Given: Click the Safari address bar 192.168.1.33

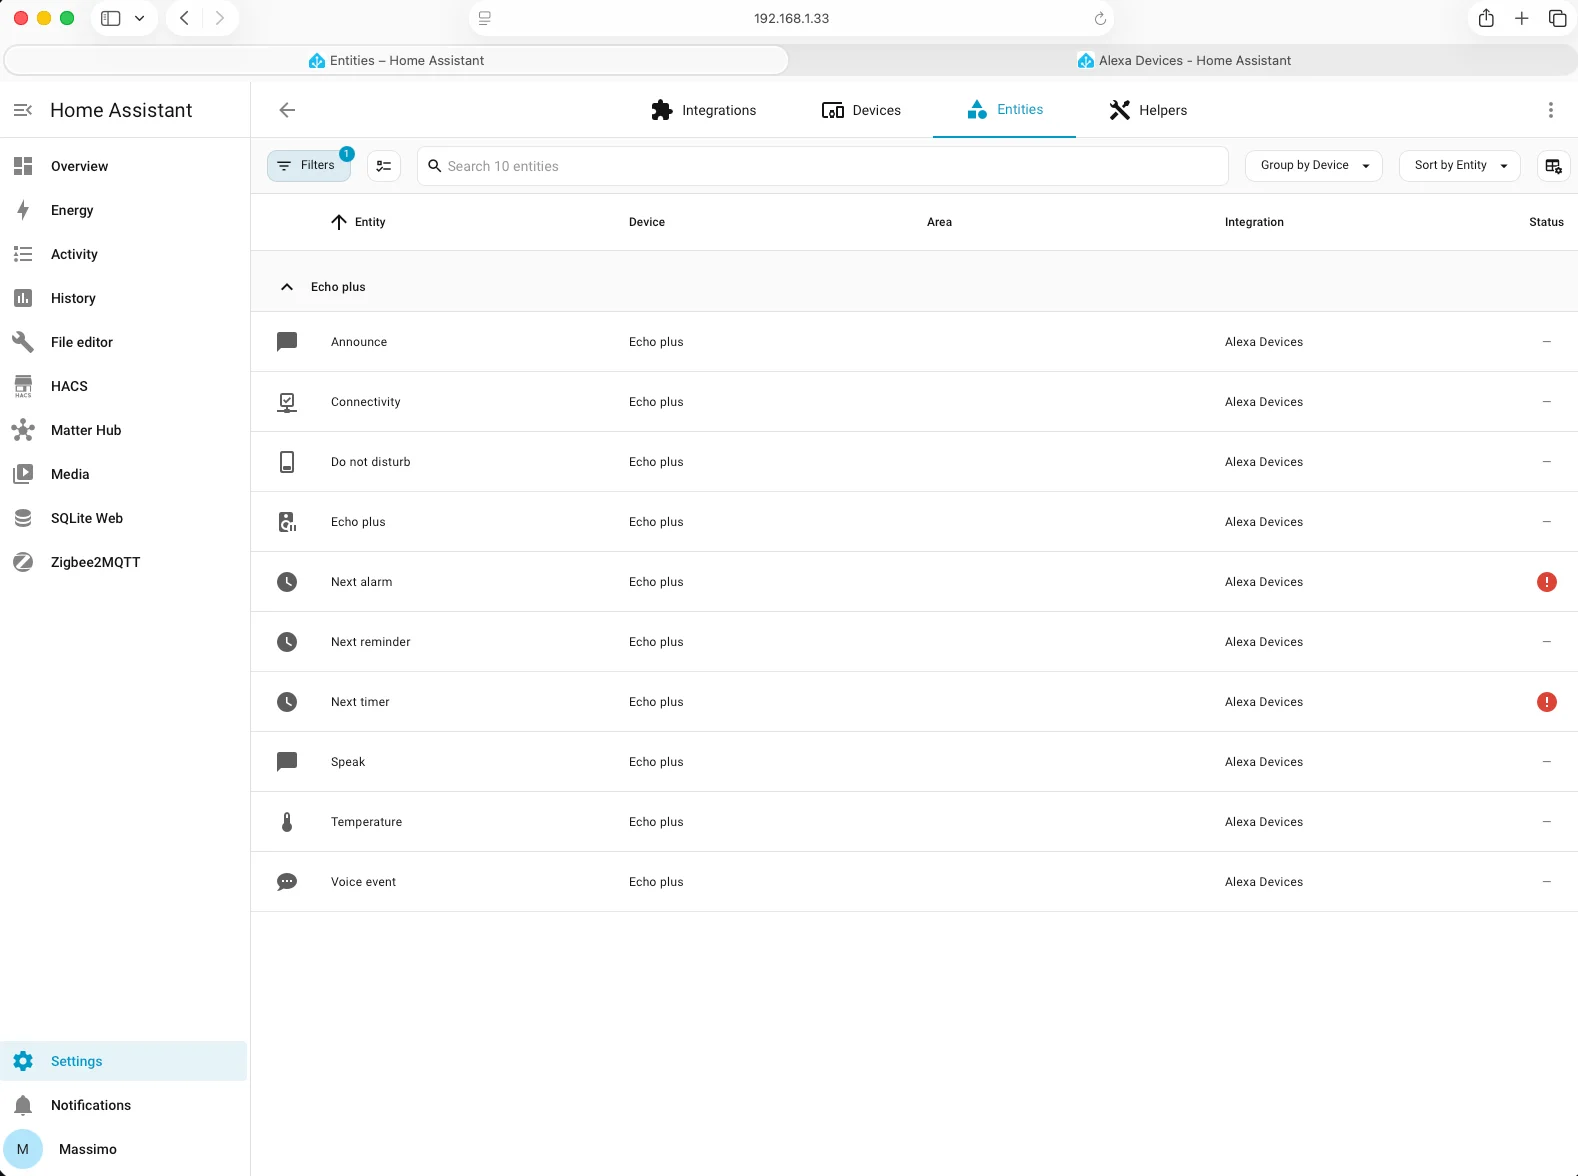Looking at the screenshot, I should coord(791,18).
